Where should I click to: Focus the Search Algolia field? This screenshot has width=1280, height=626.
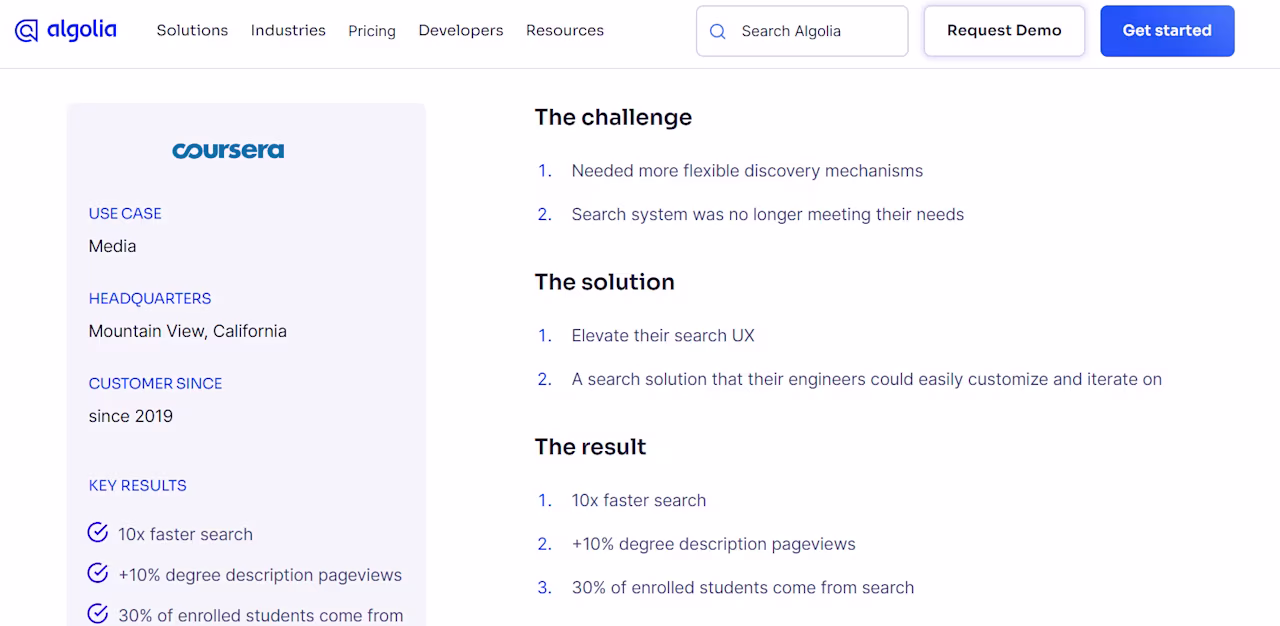tap(802, 31)
